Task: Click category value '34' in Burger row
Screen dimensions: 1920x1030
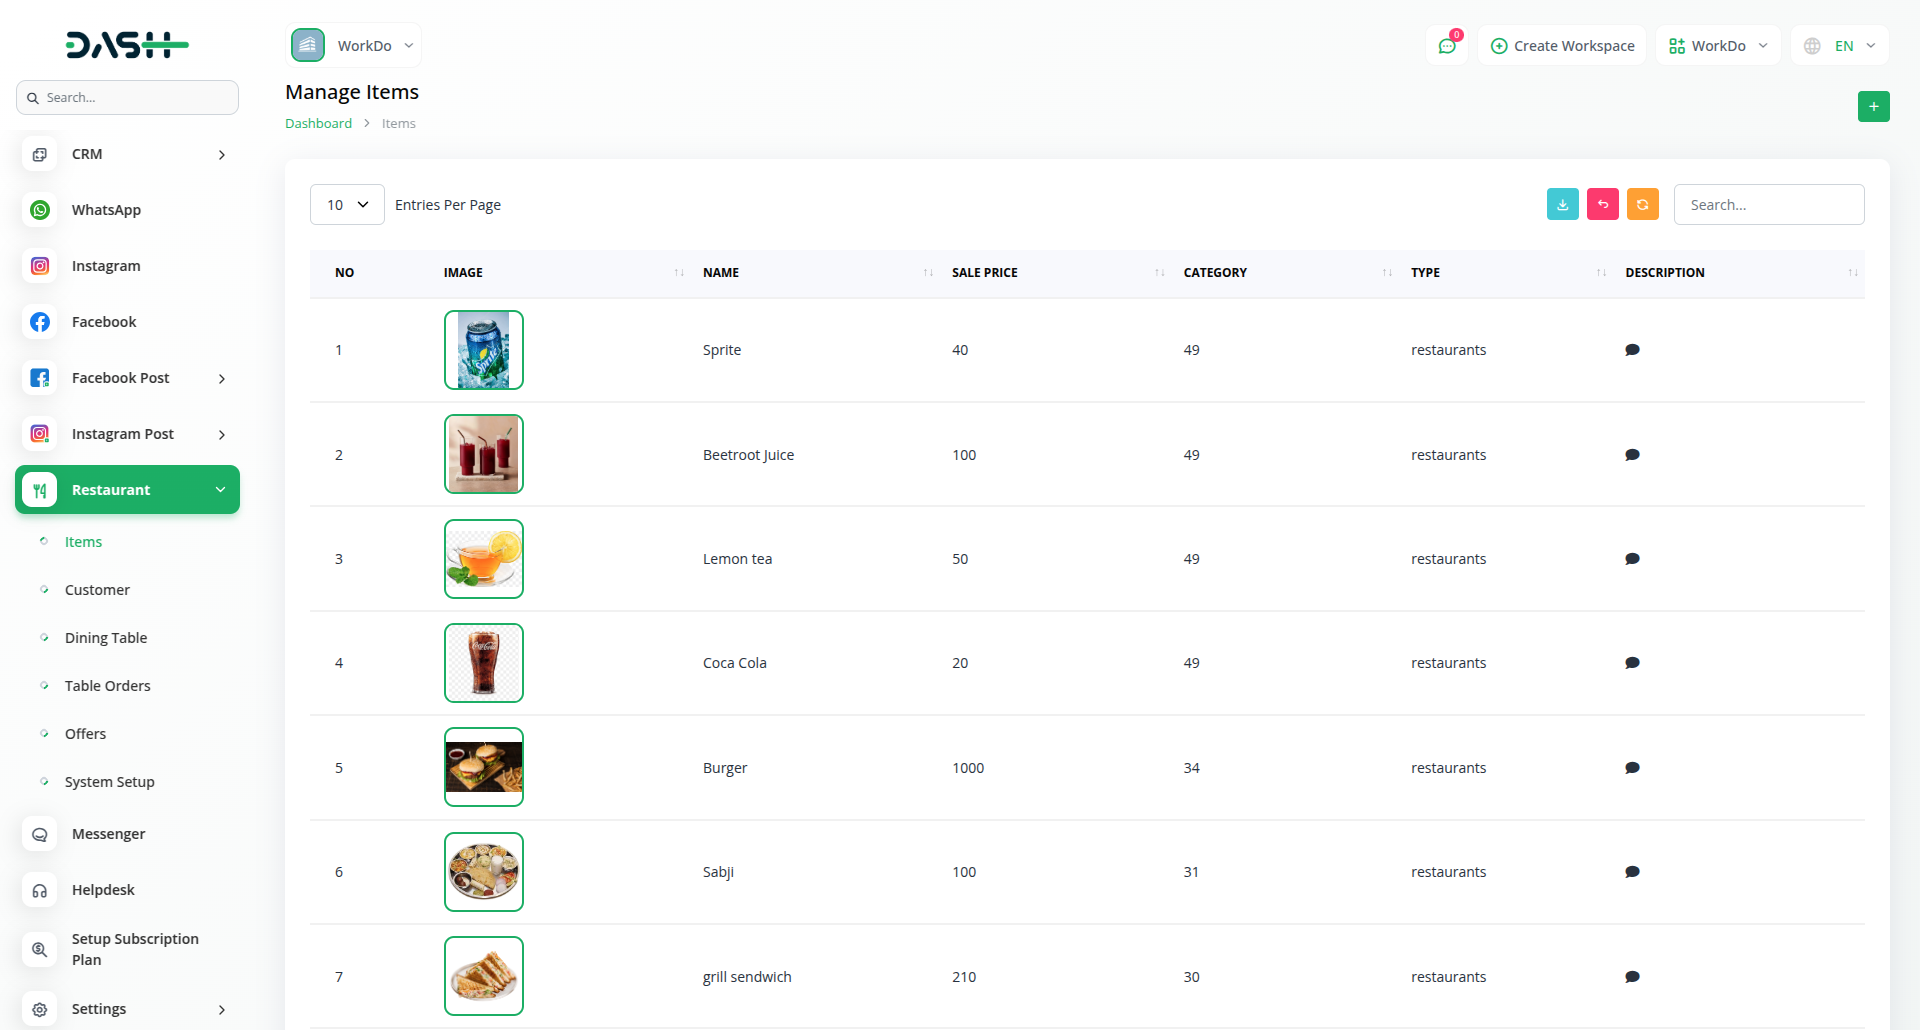Action: pyautogui.click(x=1192, y=768)
